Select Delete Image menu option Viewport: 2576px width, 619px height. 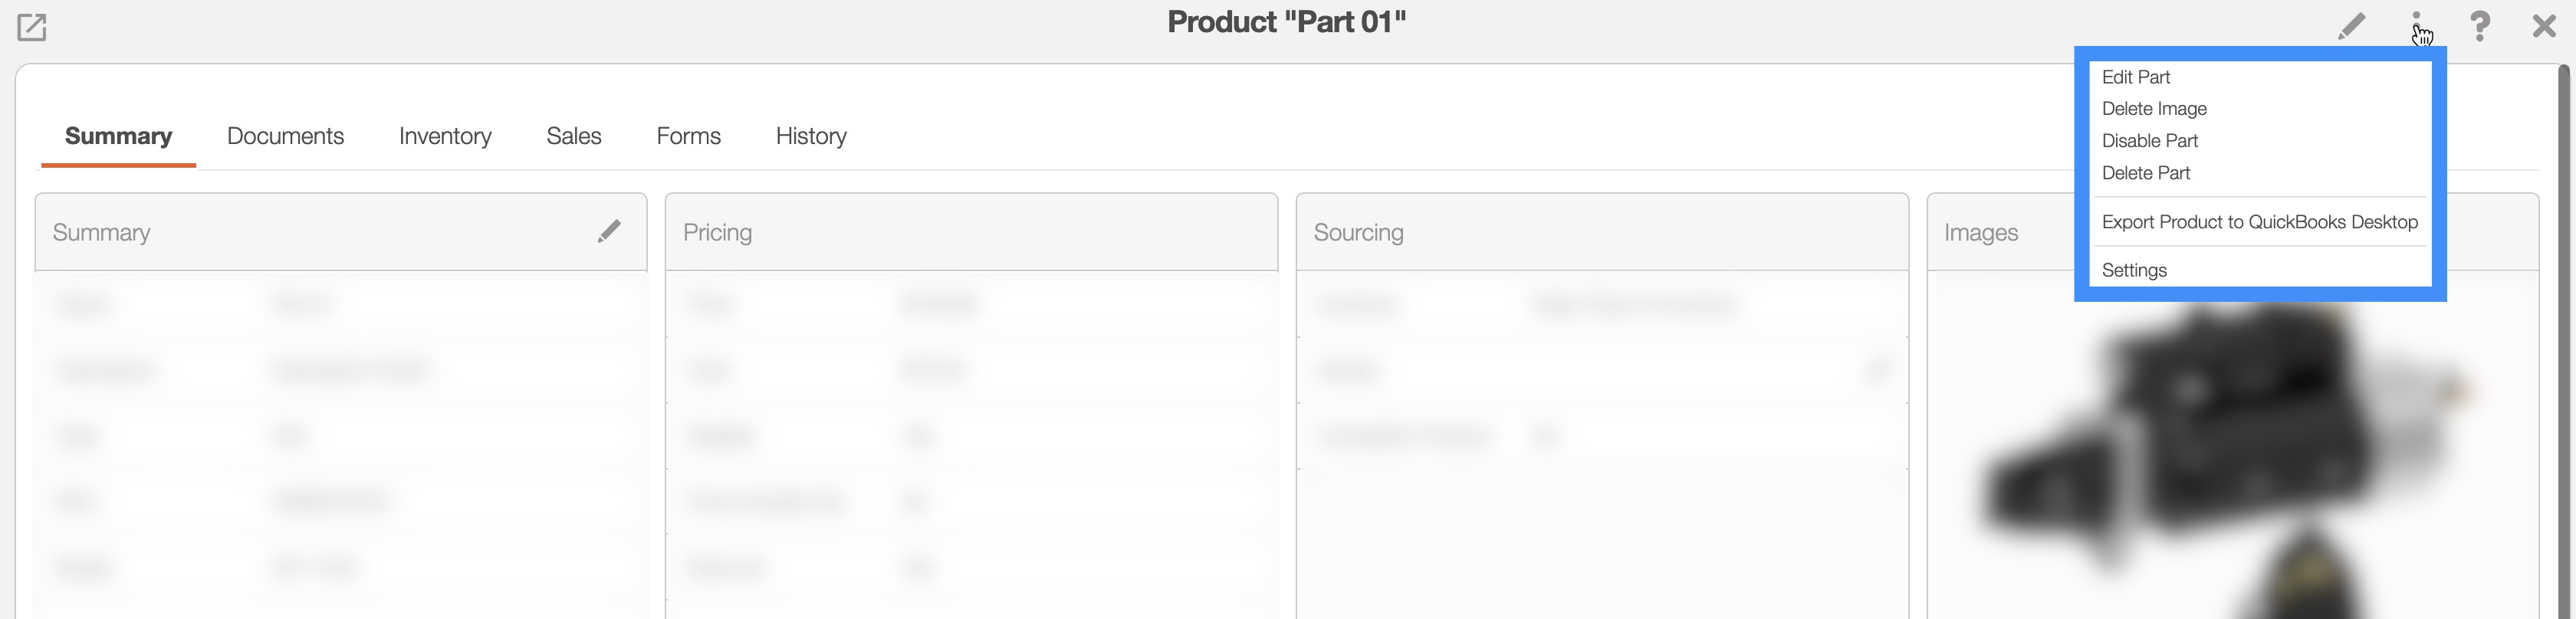click(2154, 109)
